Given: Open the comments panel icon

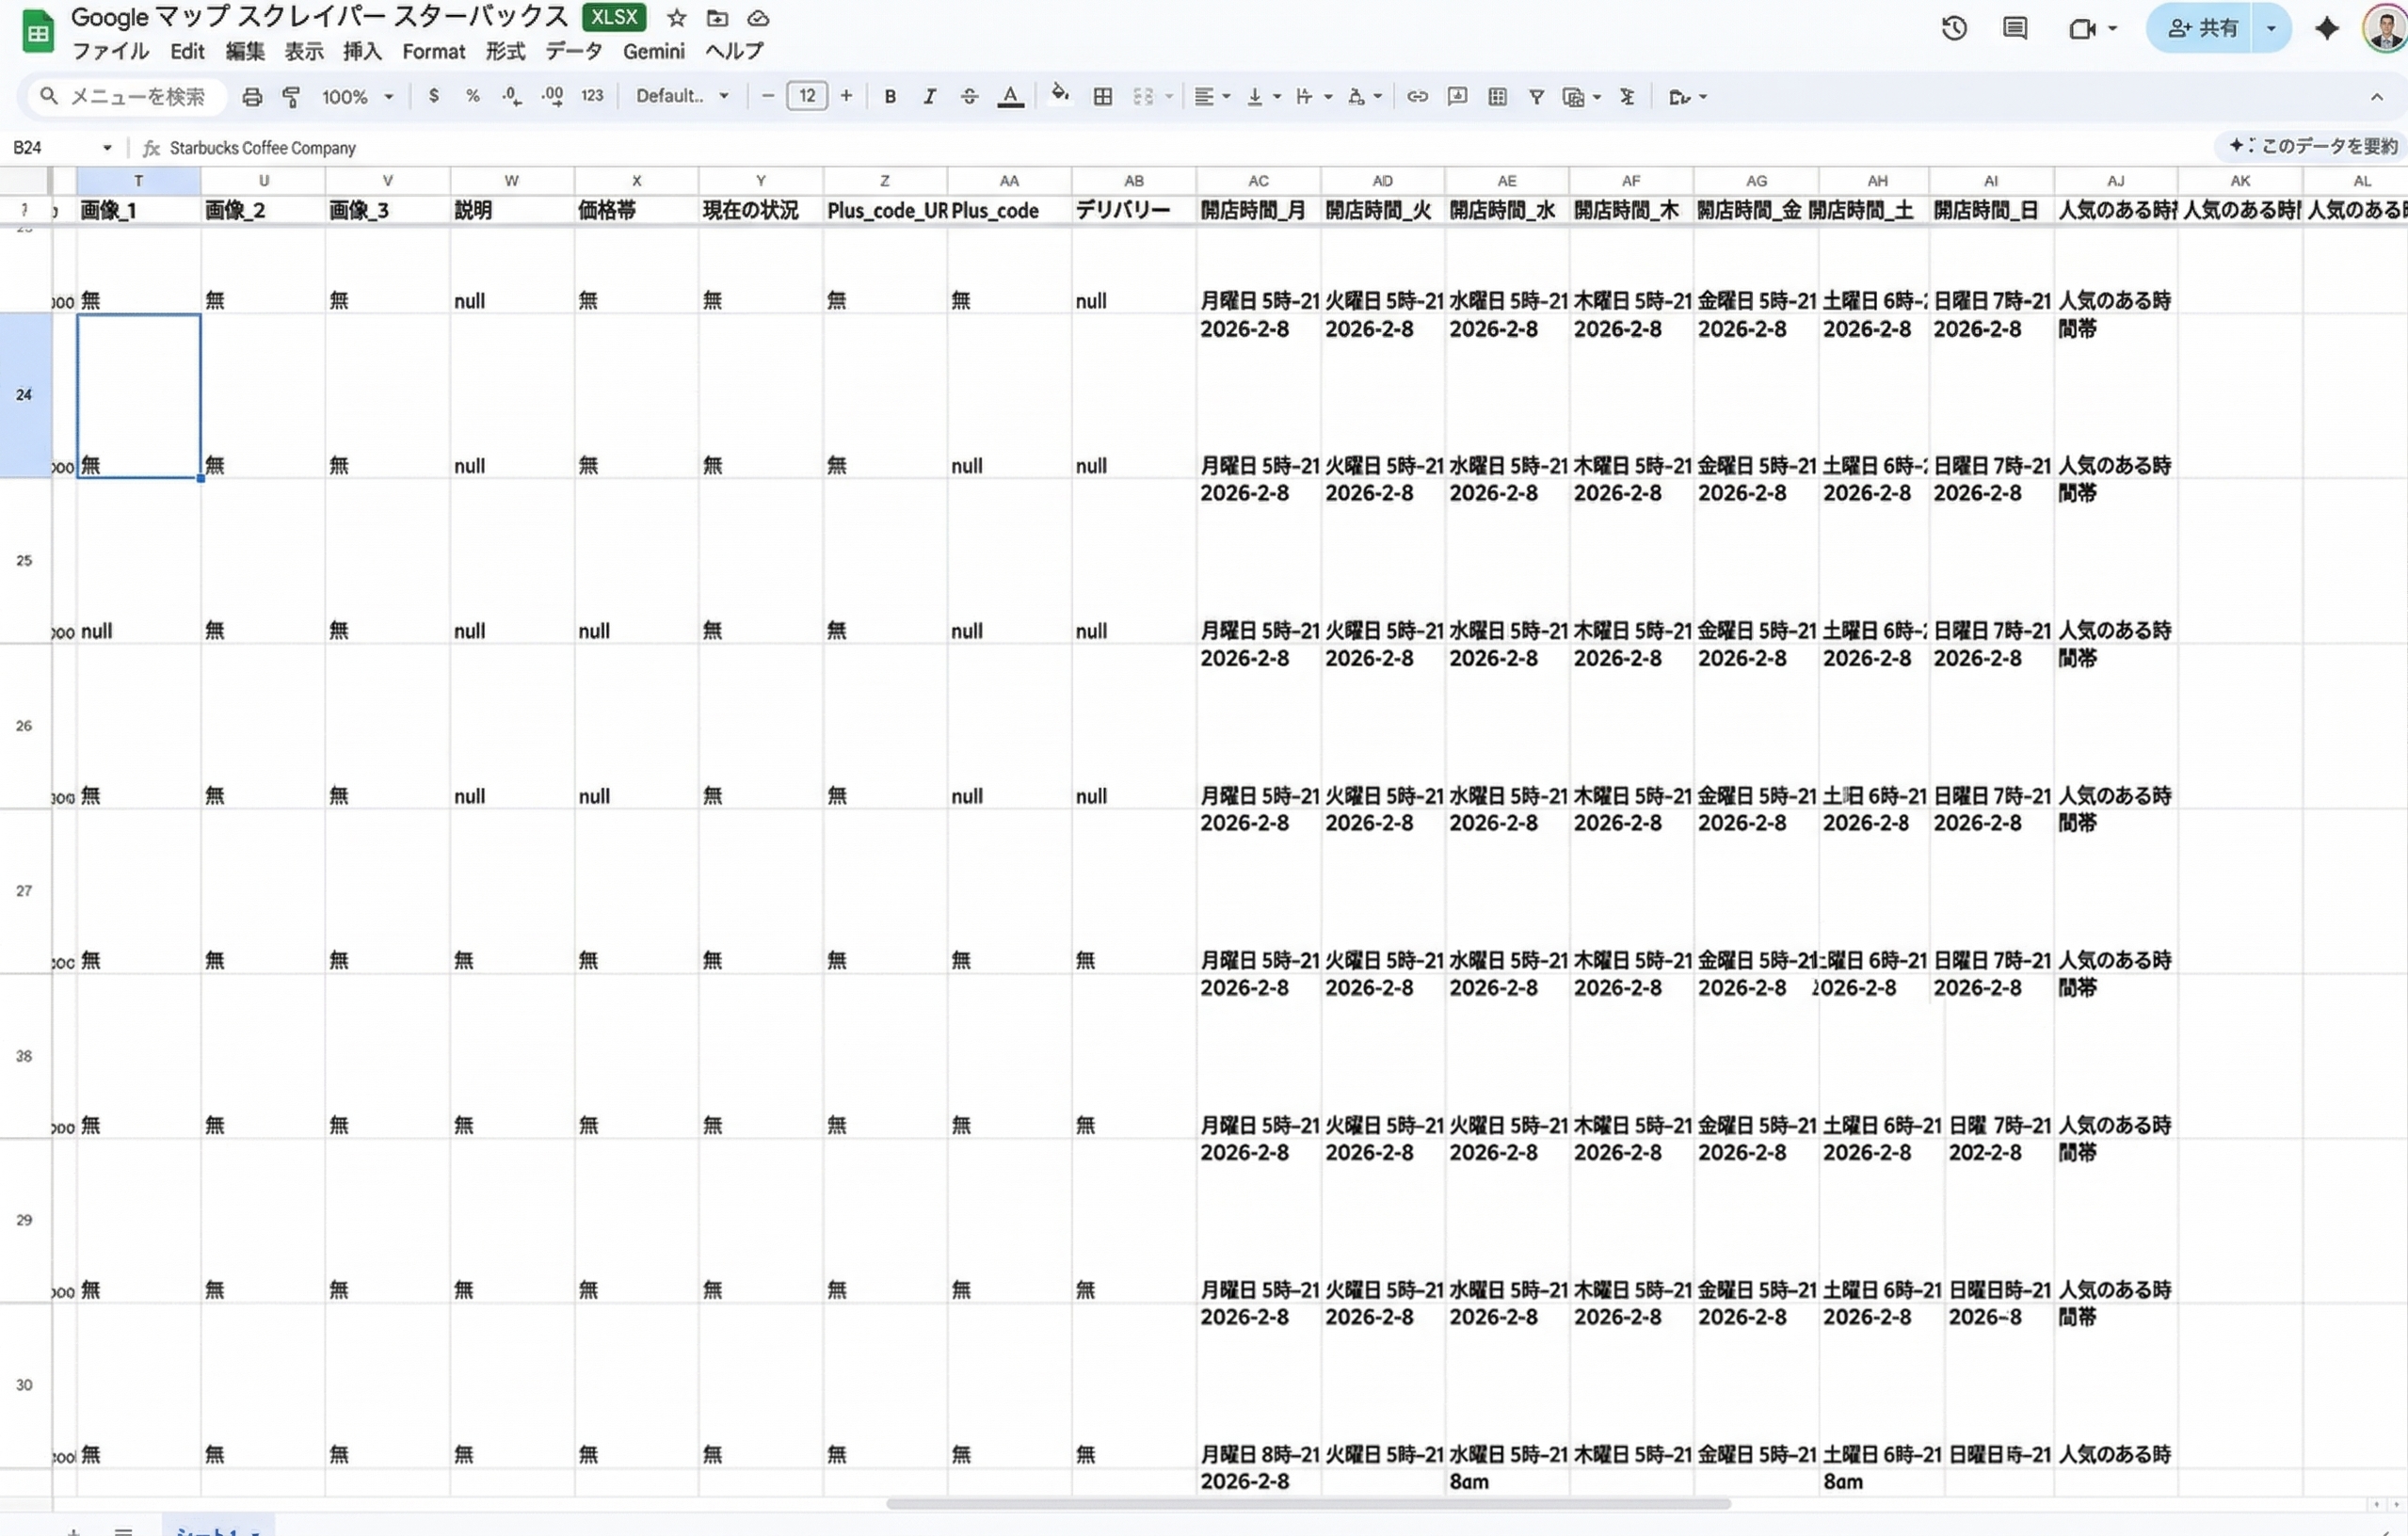Looking at the screenshot, I should tap(2015, 28).
